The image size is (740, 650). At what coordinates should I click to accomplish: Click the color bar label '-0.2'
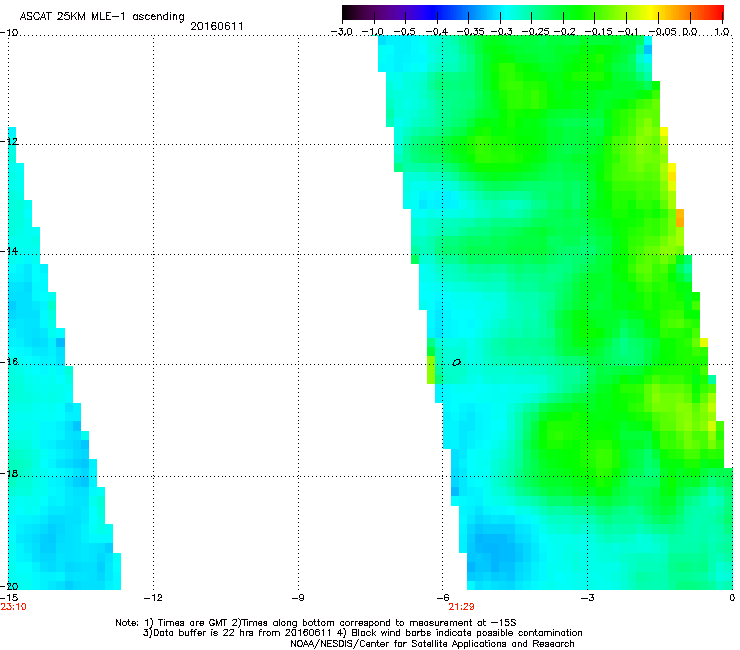(564, 32)
